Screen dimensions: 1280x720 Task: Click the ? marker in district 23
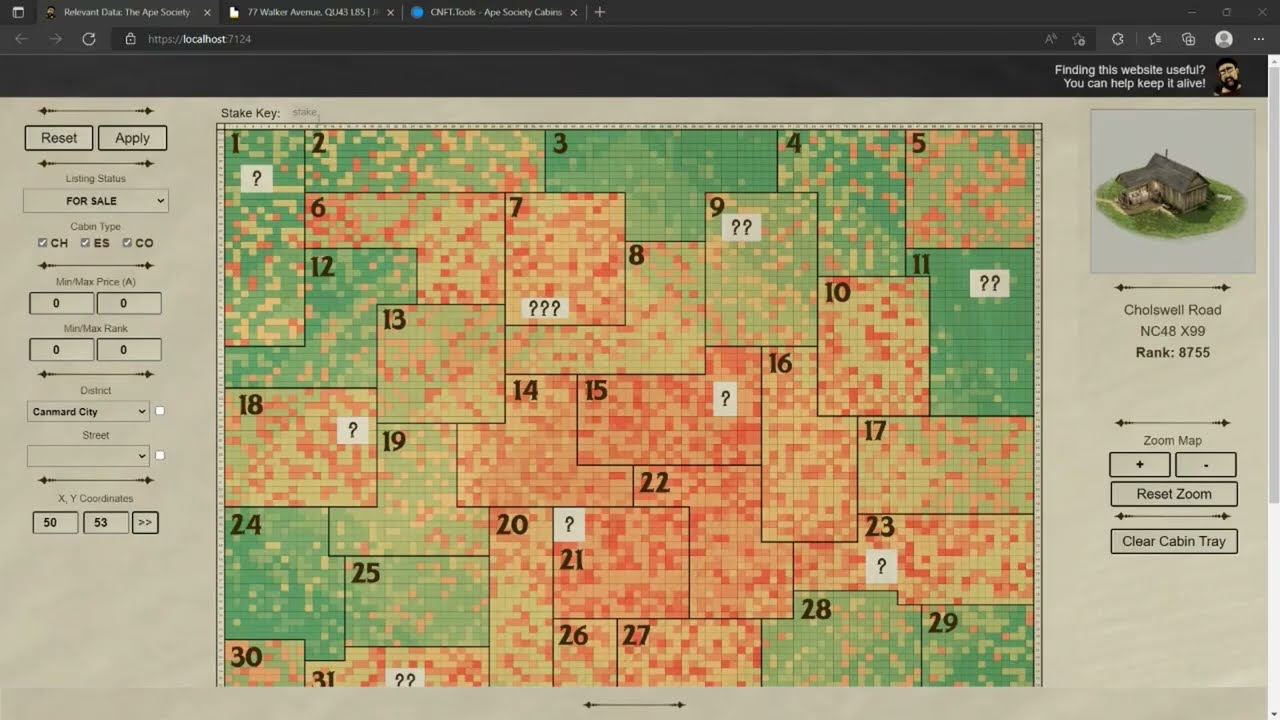click(x=881, y=566)
